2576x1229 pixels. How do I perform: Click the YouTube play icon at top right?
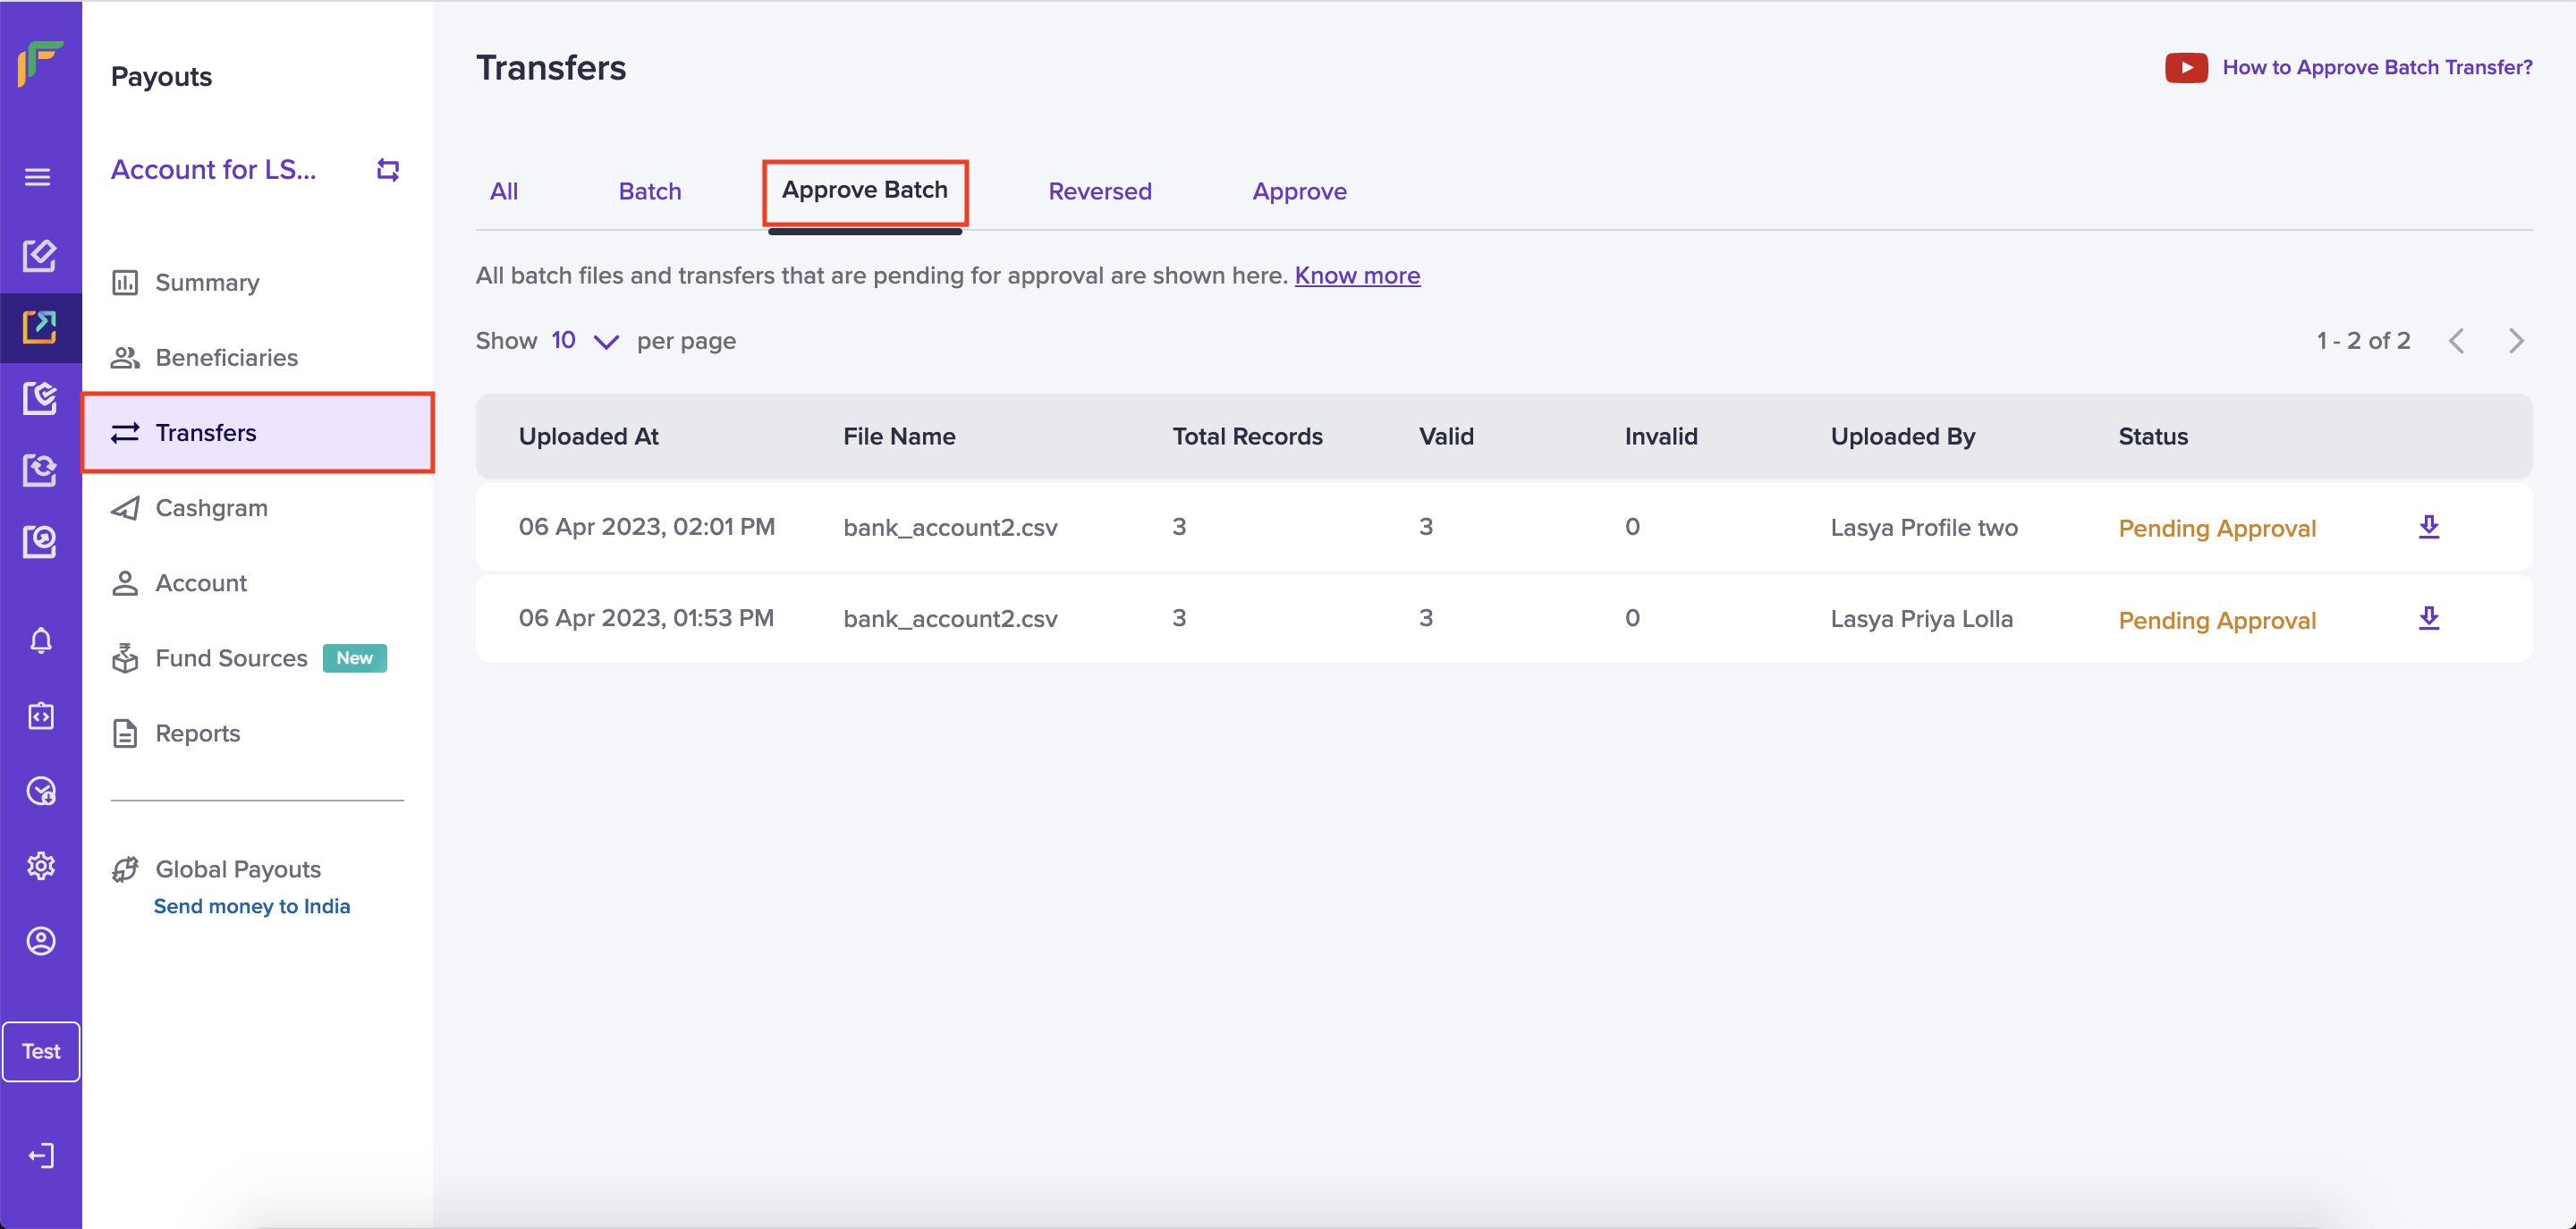2185,68
